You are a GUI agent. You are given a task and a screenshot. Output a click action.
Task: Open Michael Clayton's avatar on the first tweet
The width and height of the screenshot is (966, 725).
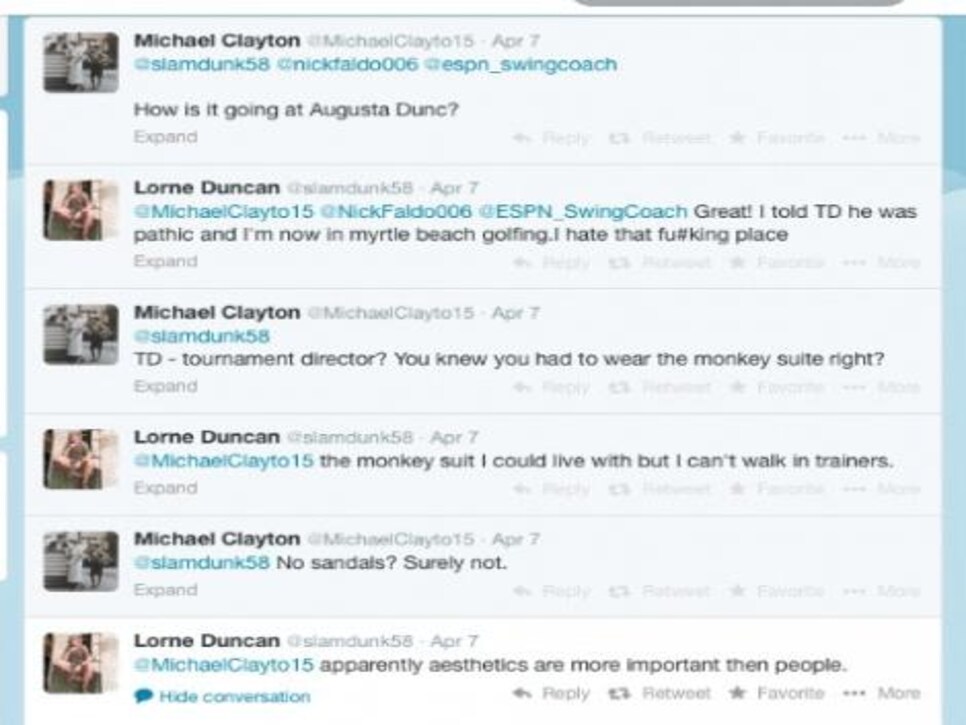pos(81,62)
